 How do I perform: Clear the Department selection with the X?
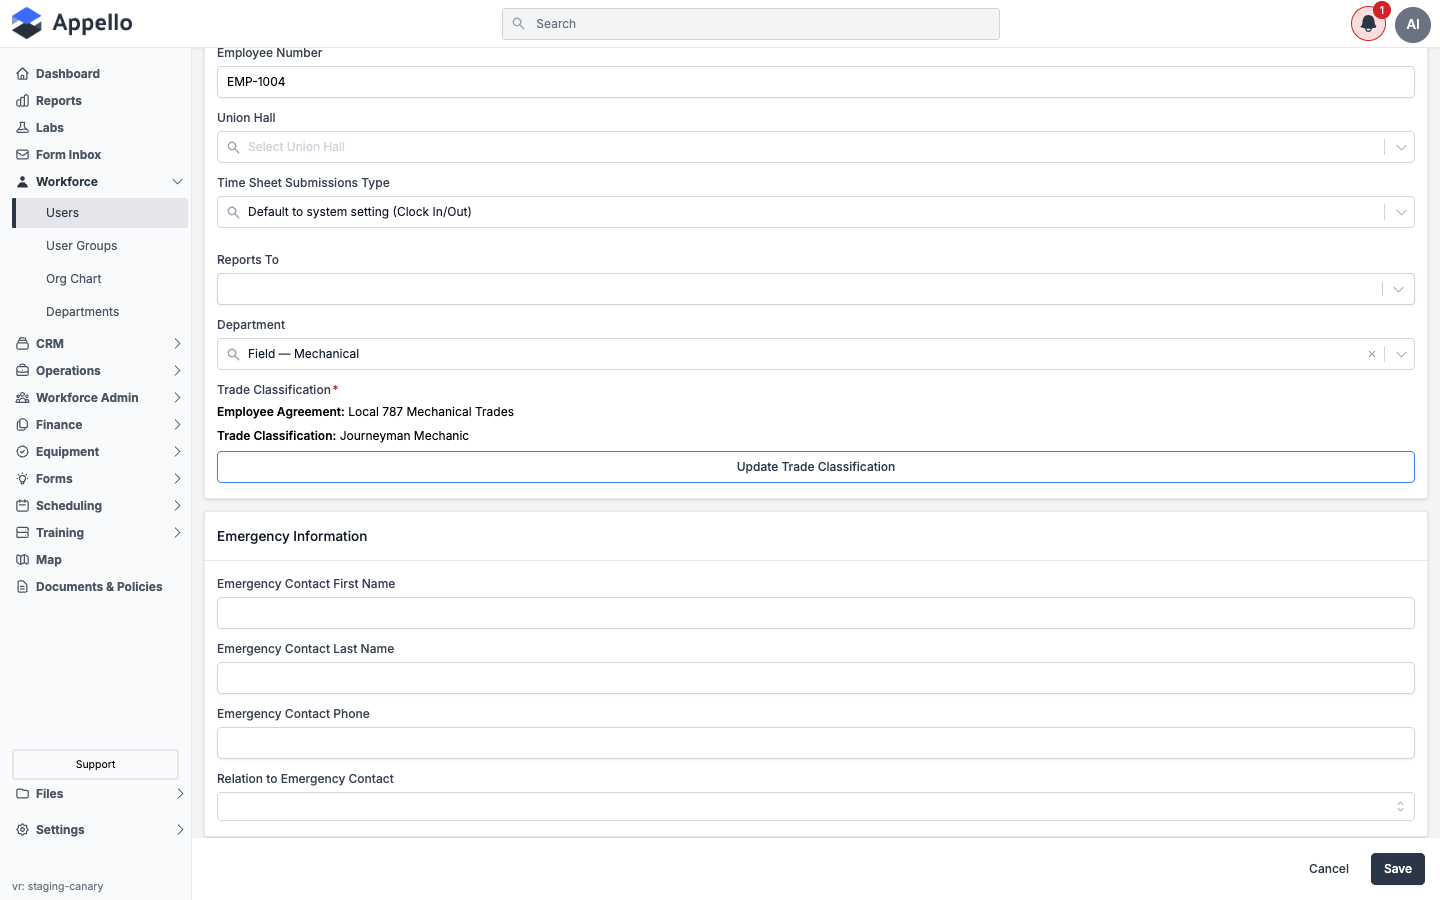(1372, 354)
